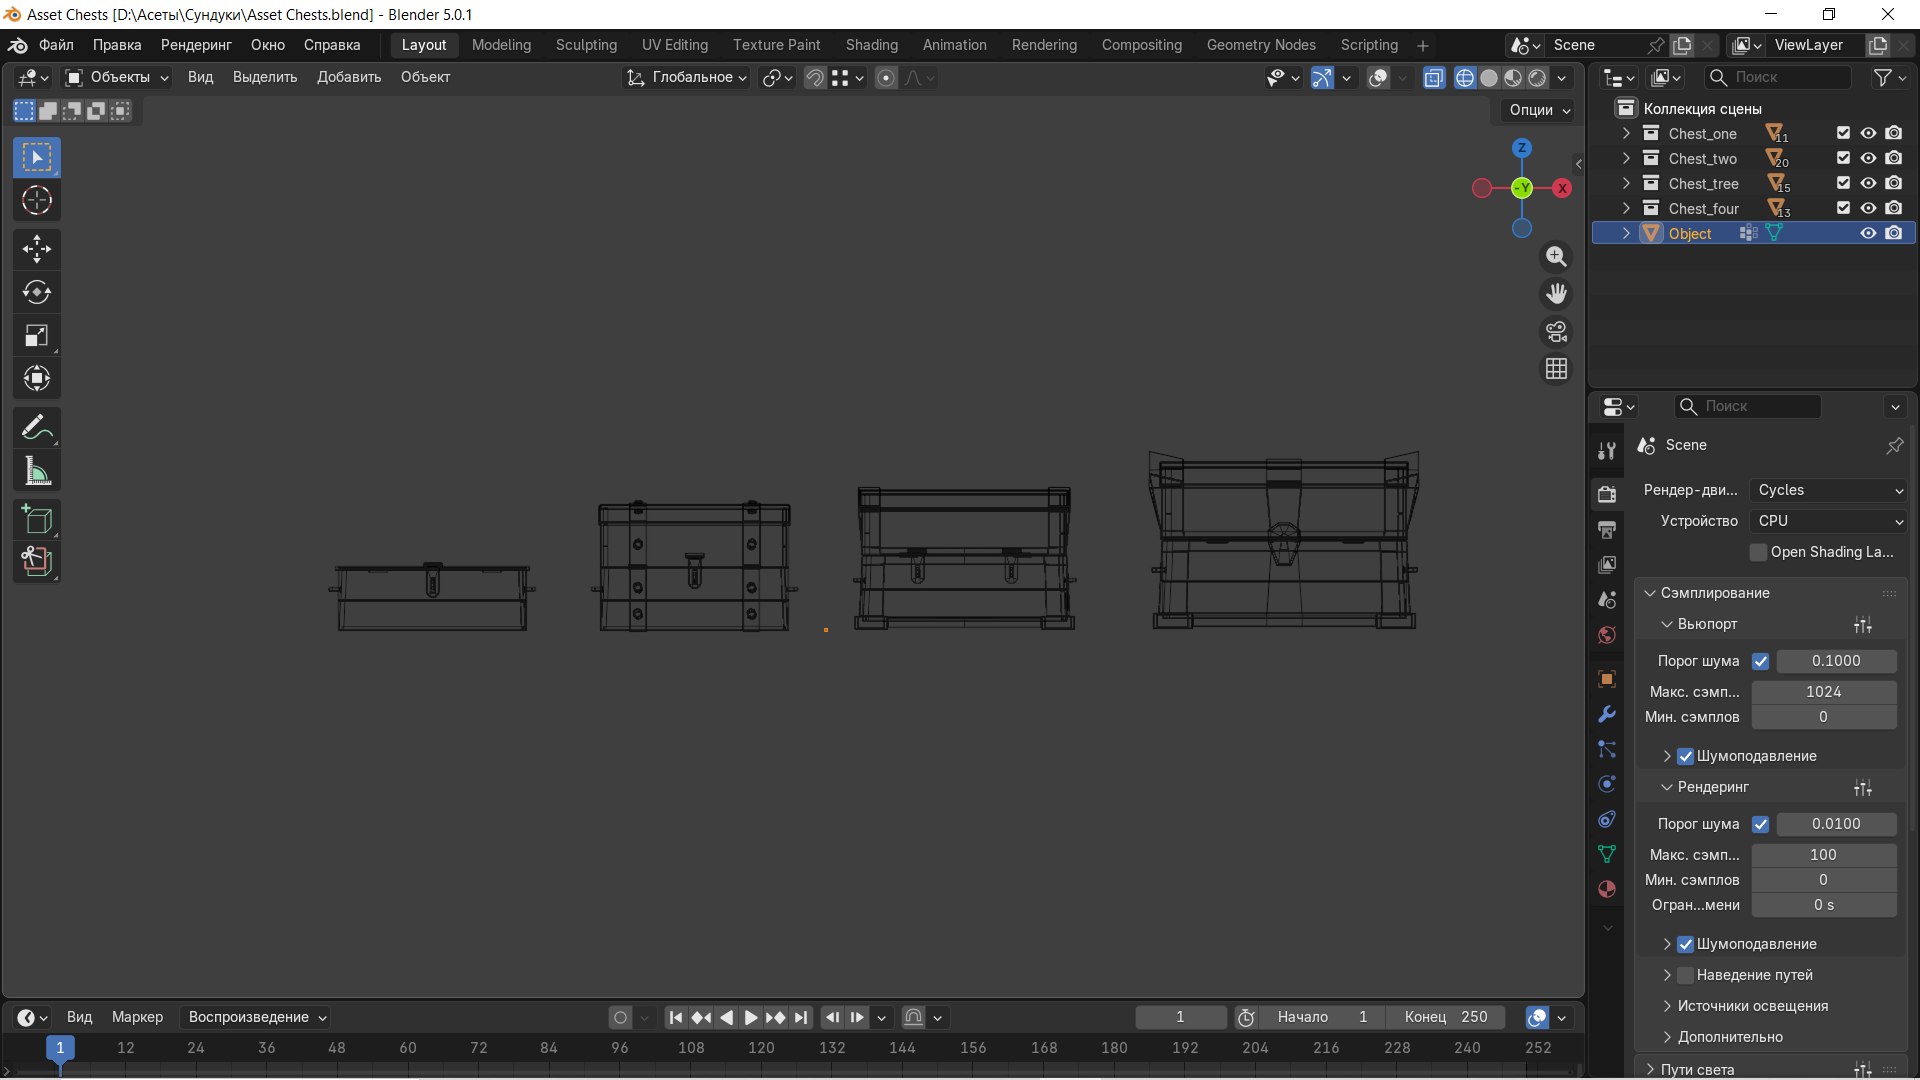
Task: Hide Chest_one collection in viewport
Action: [1868, 133]
